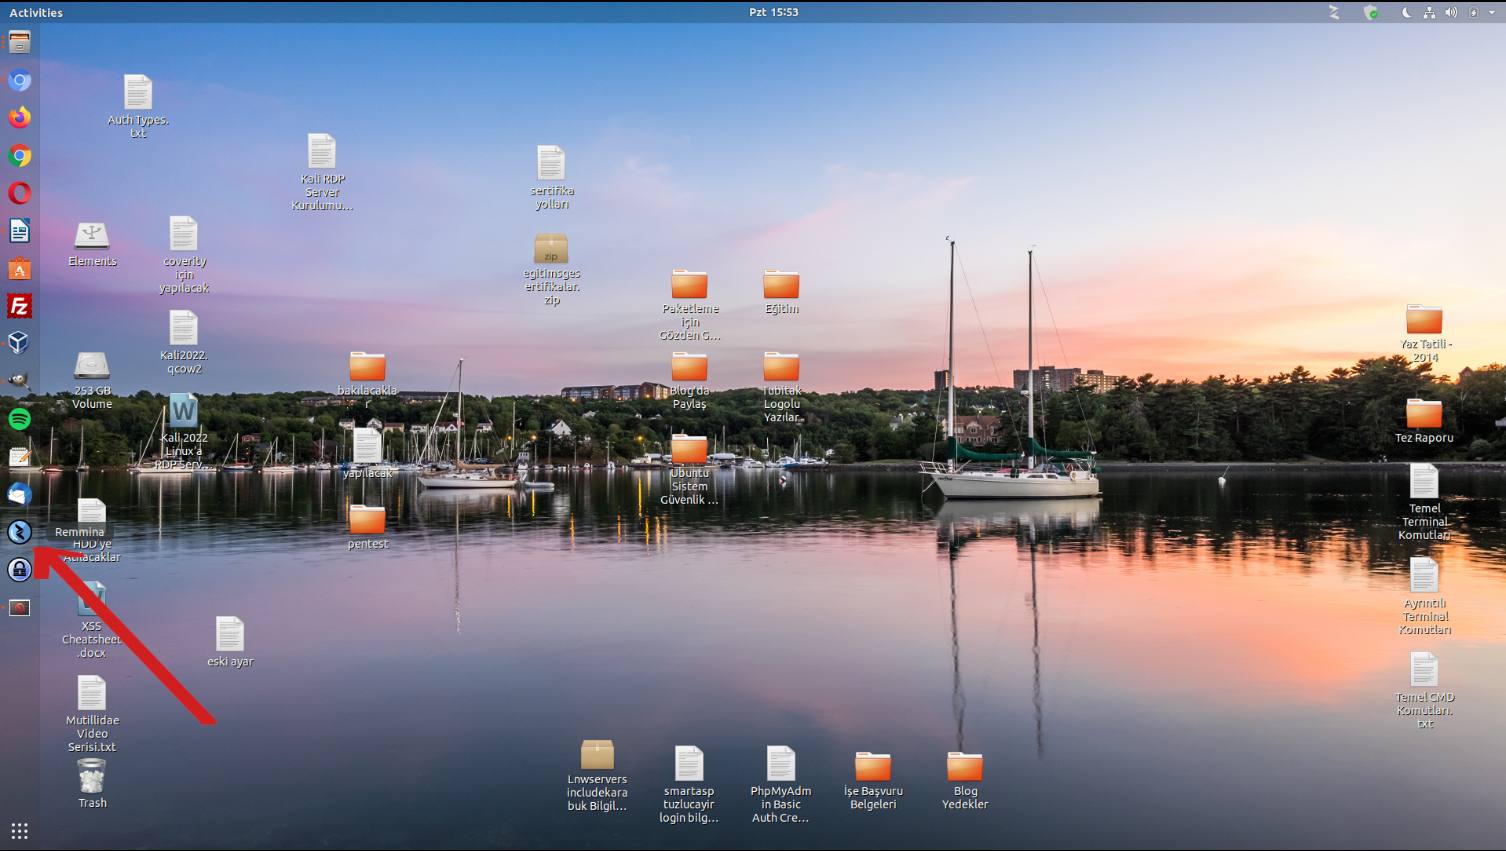
Task: Open Google Chrome from the dock
Action: tap(19, 156)
